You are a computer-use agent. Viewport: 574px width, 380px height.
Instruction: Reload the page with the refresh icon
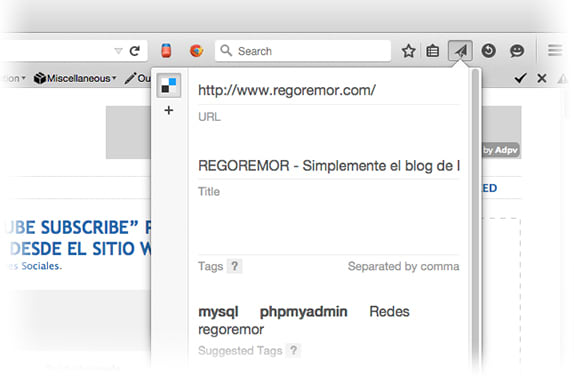pyautogui.click(x=135, y=51)
